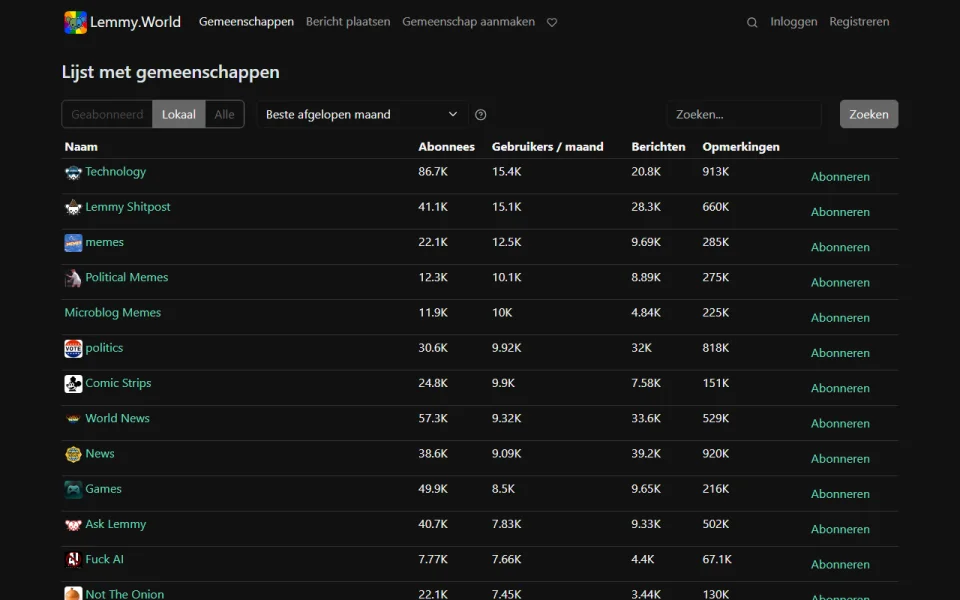The image size is (960, 600).
Task: Open the Fuck AI community link
Action: (x=105, y=559)
